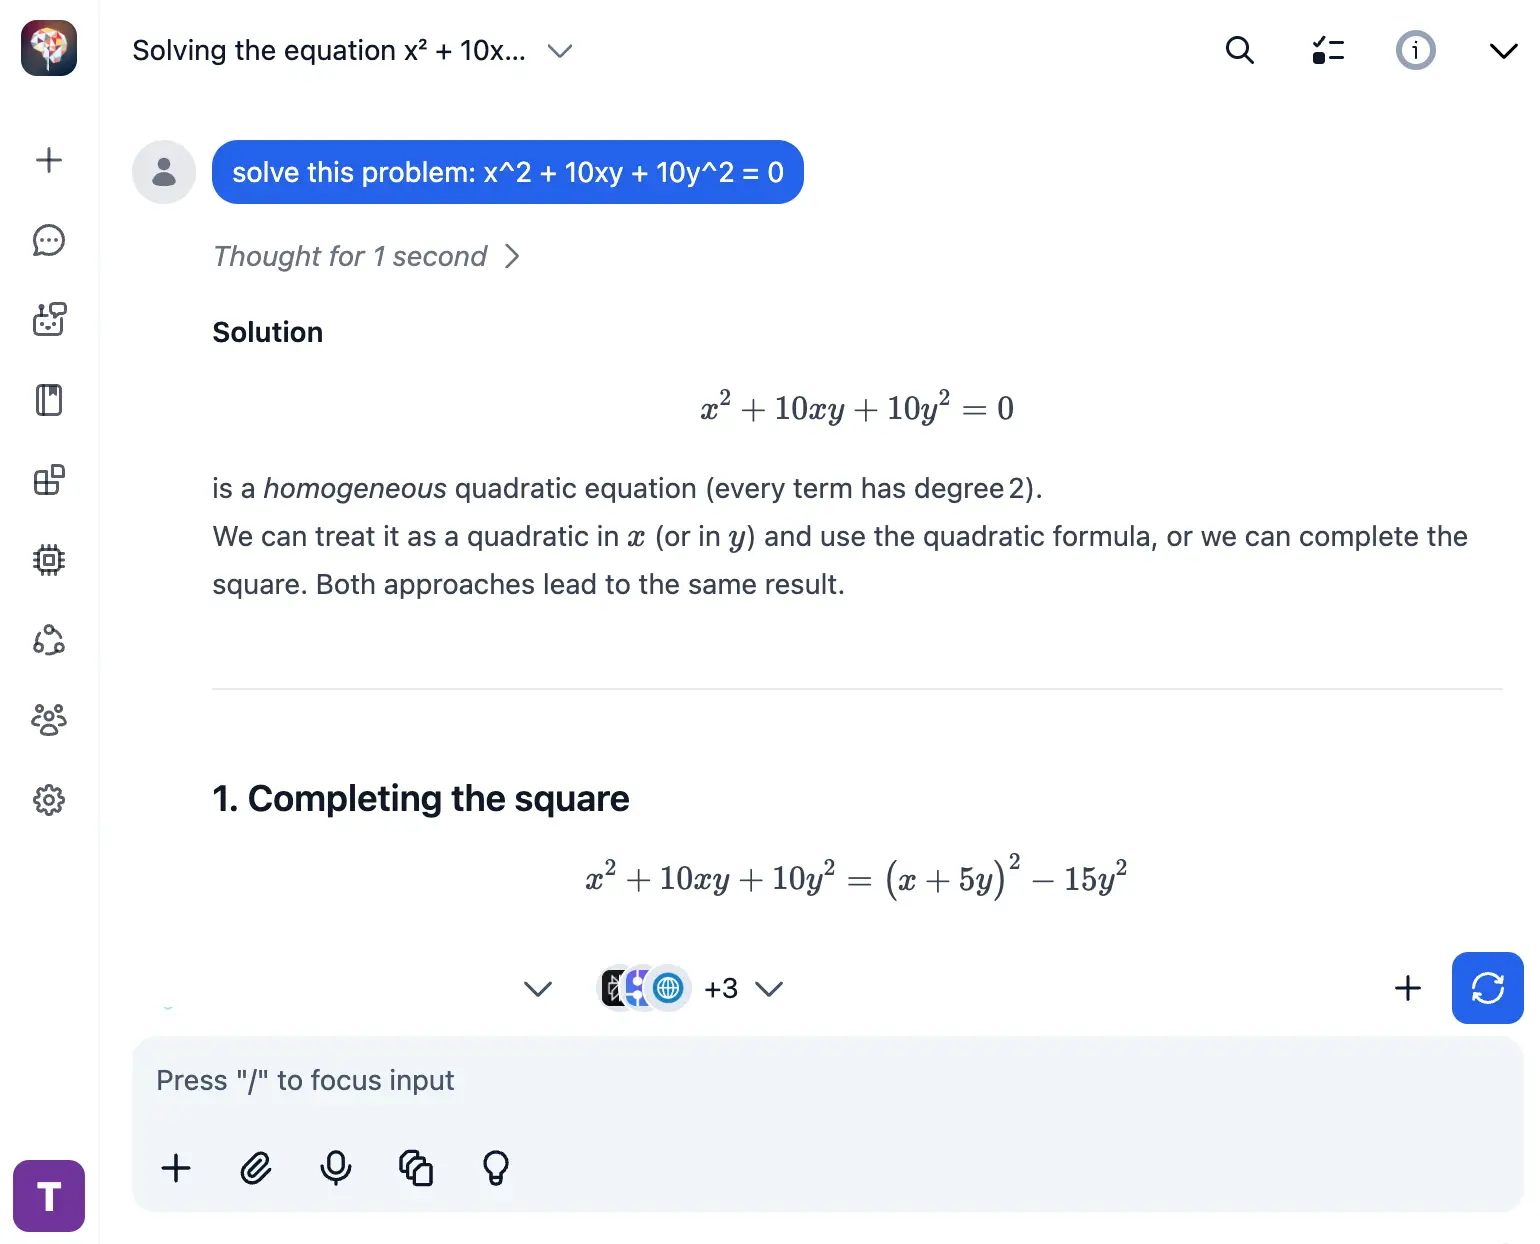Open the group of people icon
The image size is (1540, 1244).
pyautogui.click(x=49, y=720)
